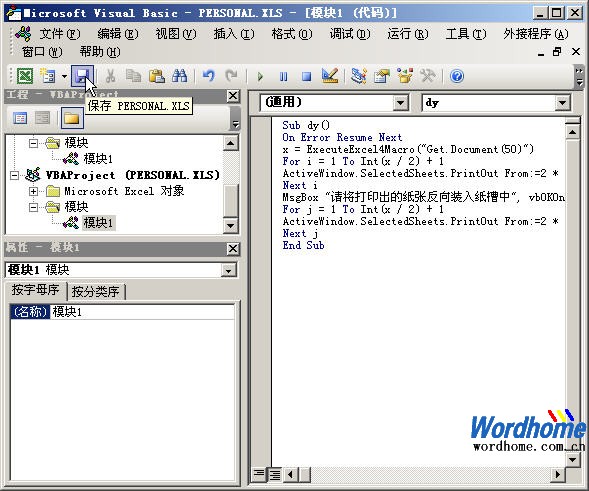Click the (名称) property value field
The height and width of the screenshot is (491, 589).
point(142,312)
